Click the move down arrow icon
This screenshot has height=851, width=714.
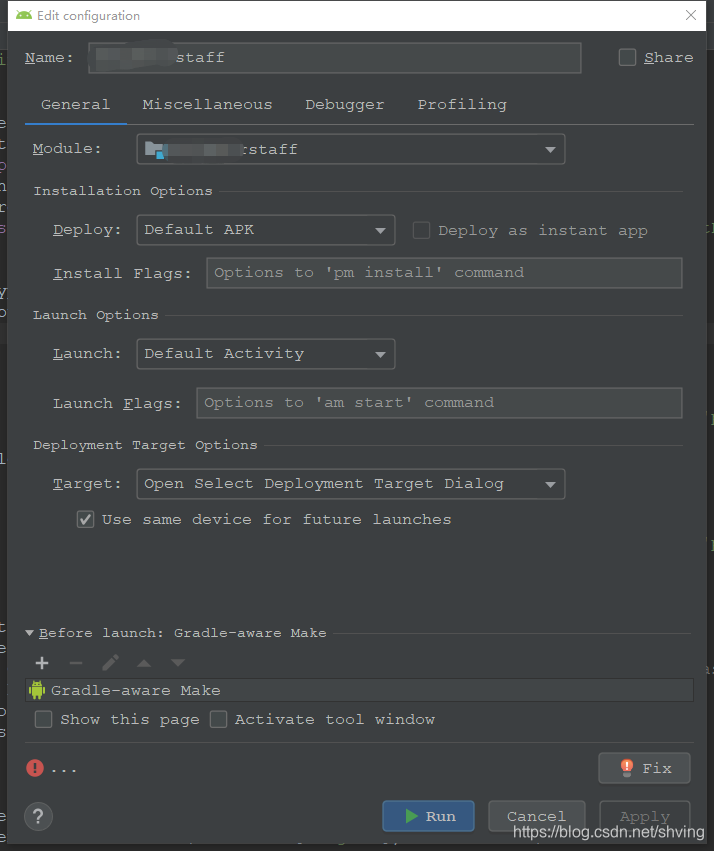(176, 662)
